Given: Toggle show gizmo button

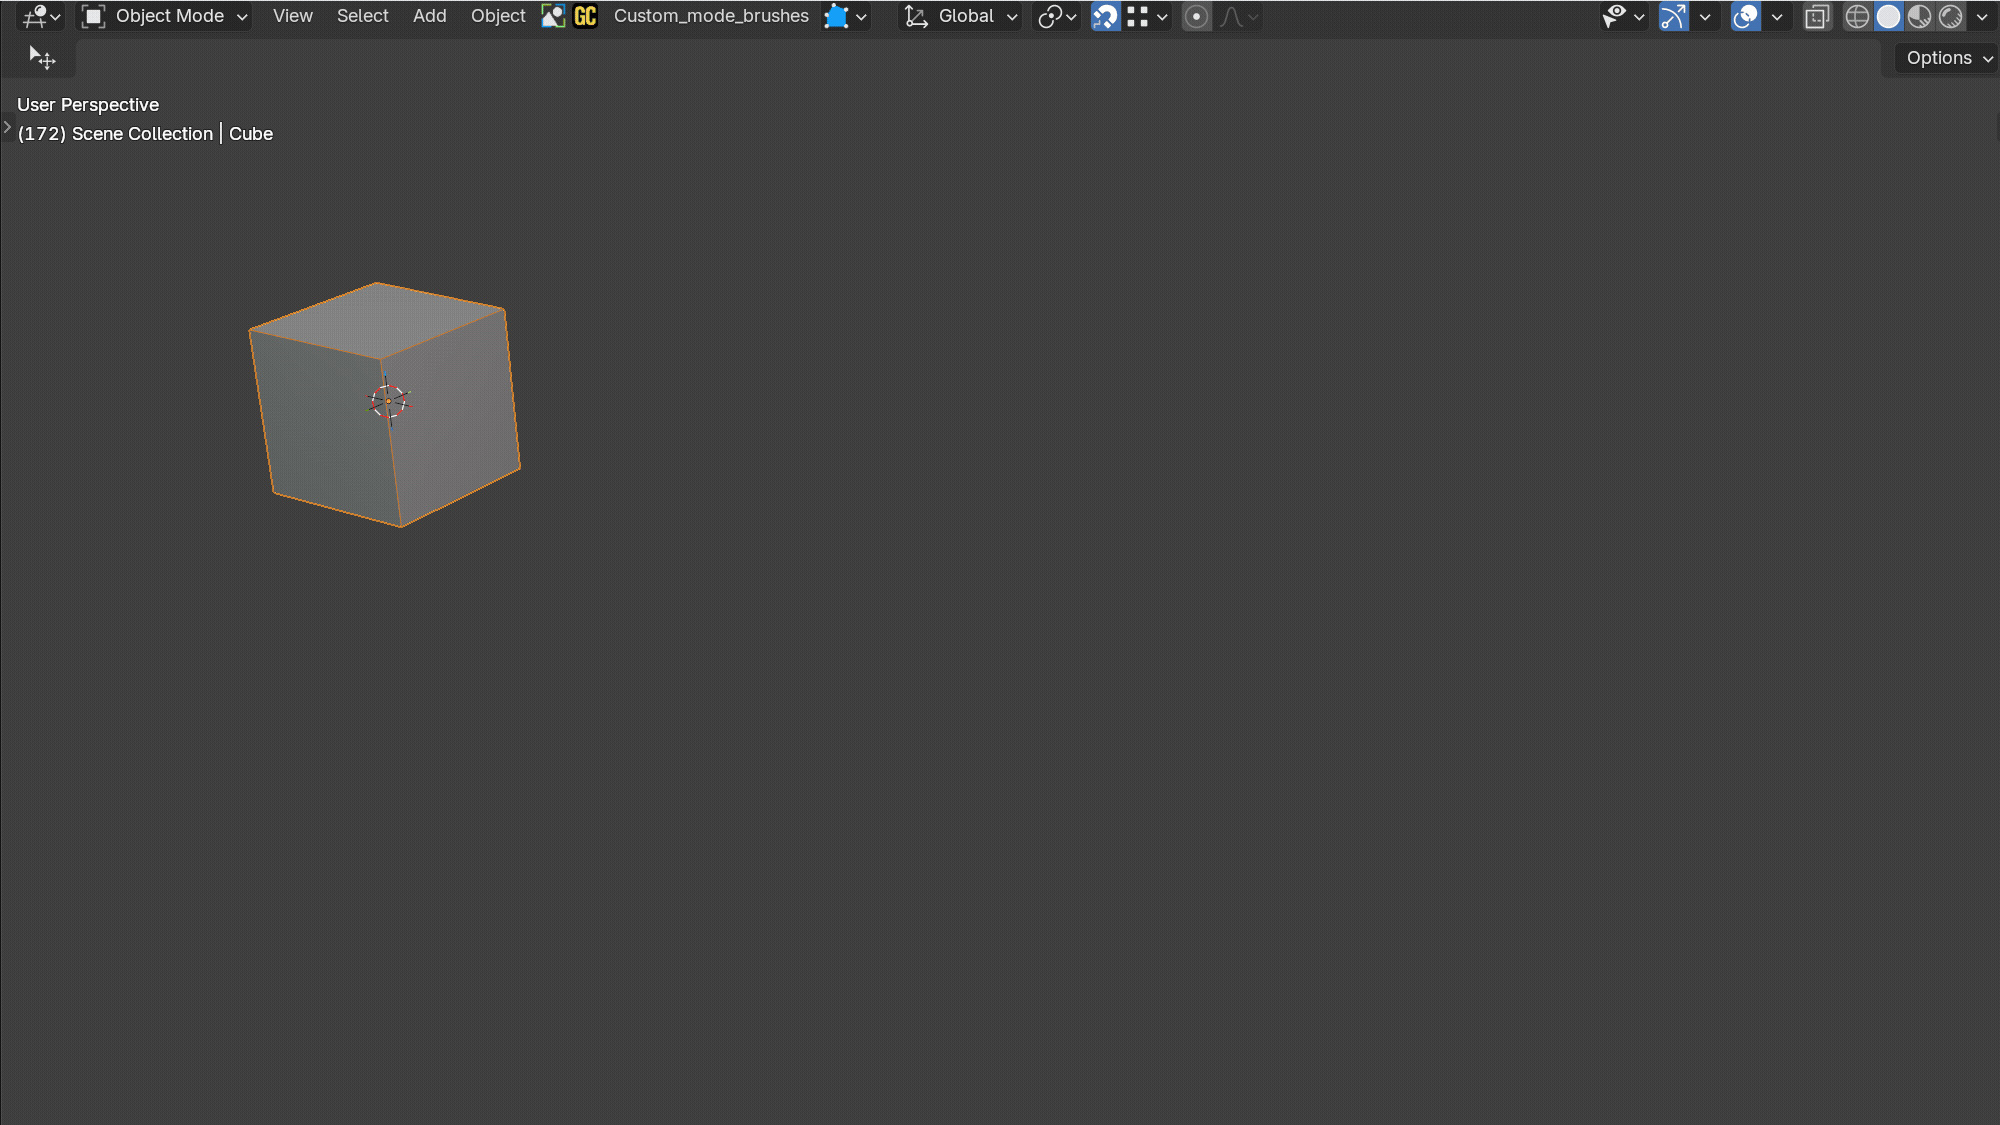Looking at the screenshot, I should [1673, 16].
